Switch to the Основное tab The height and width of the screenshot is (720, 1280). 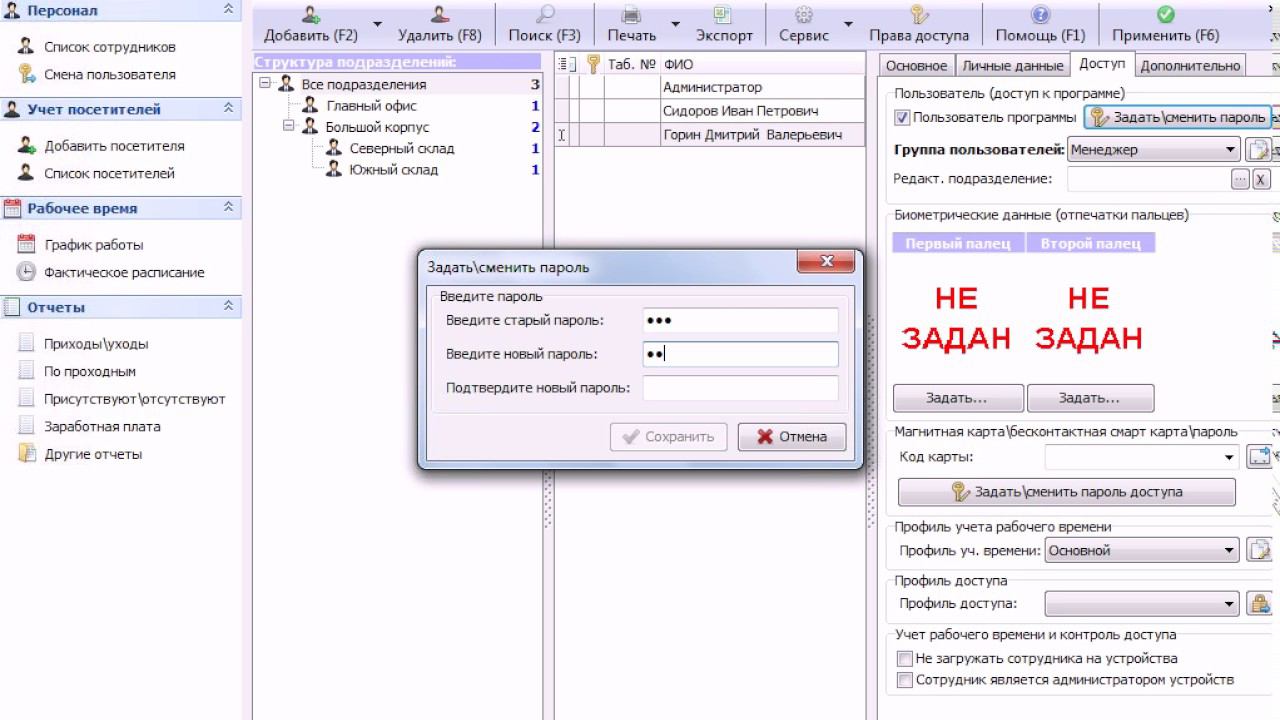(x=916, y=65)
